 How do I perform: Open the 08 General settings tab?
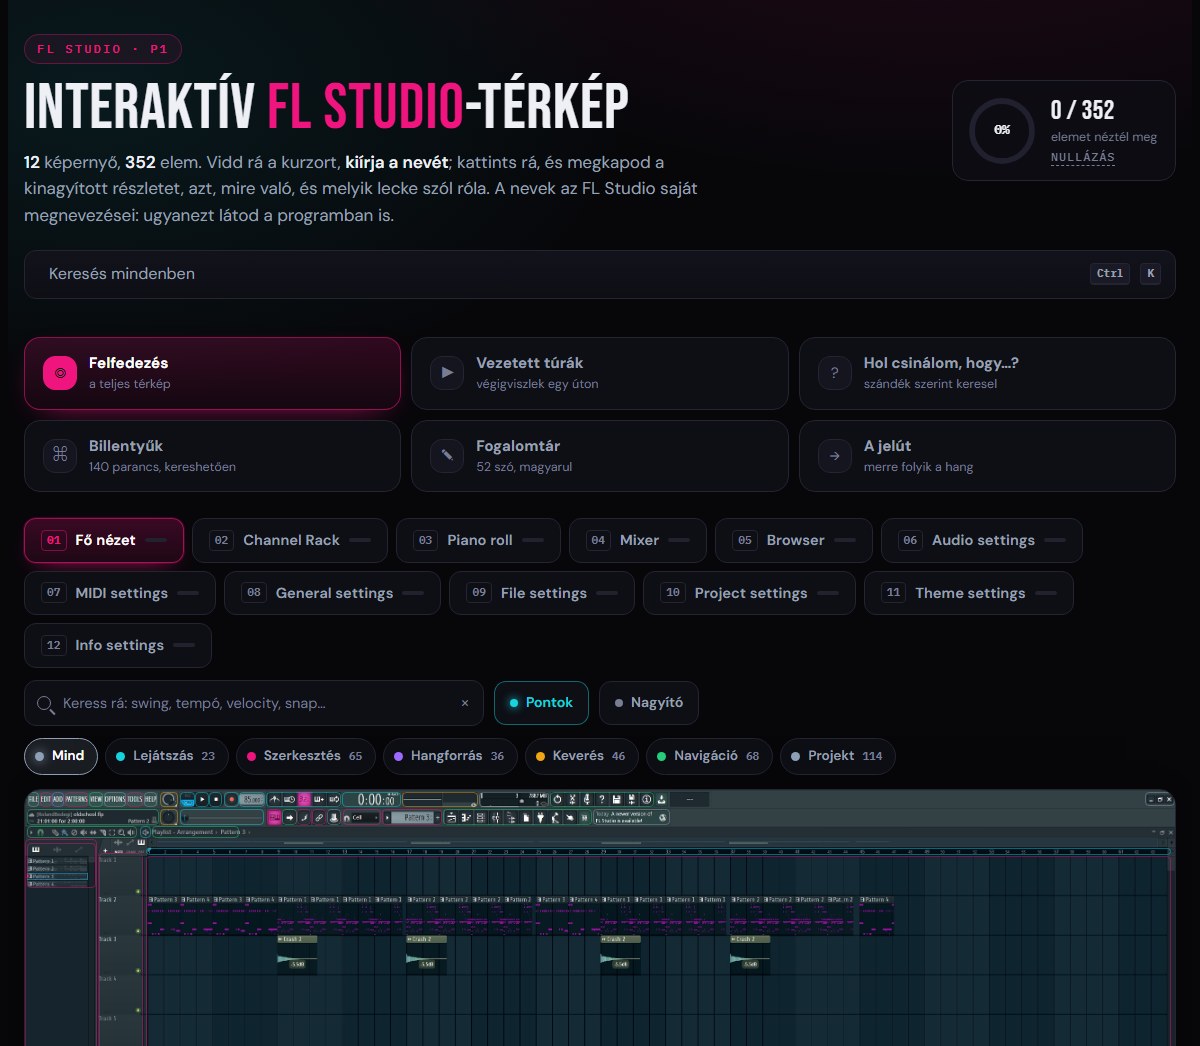click(x=332, y=593)
